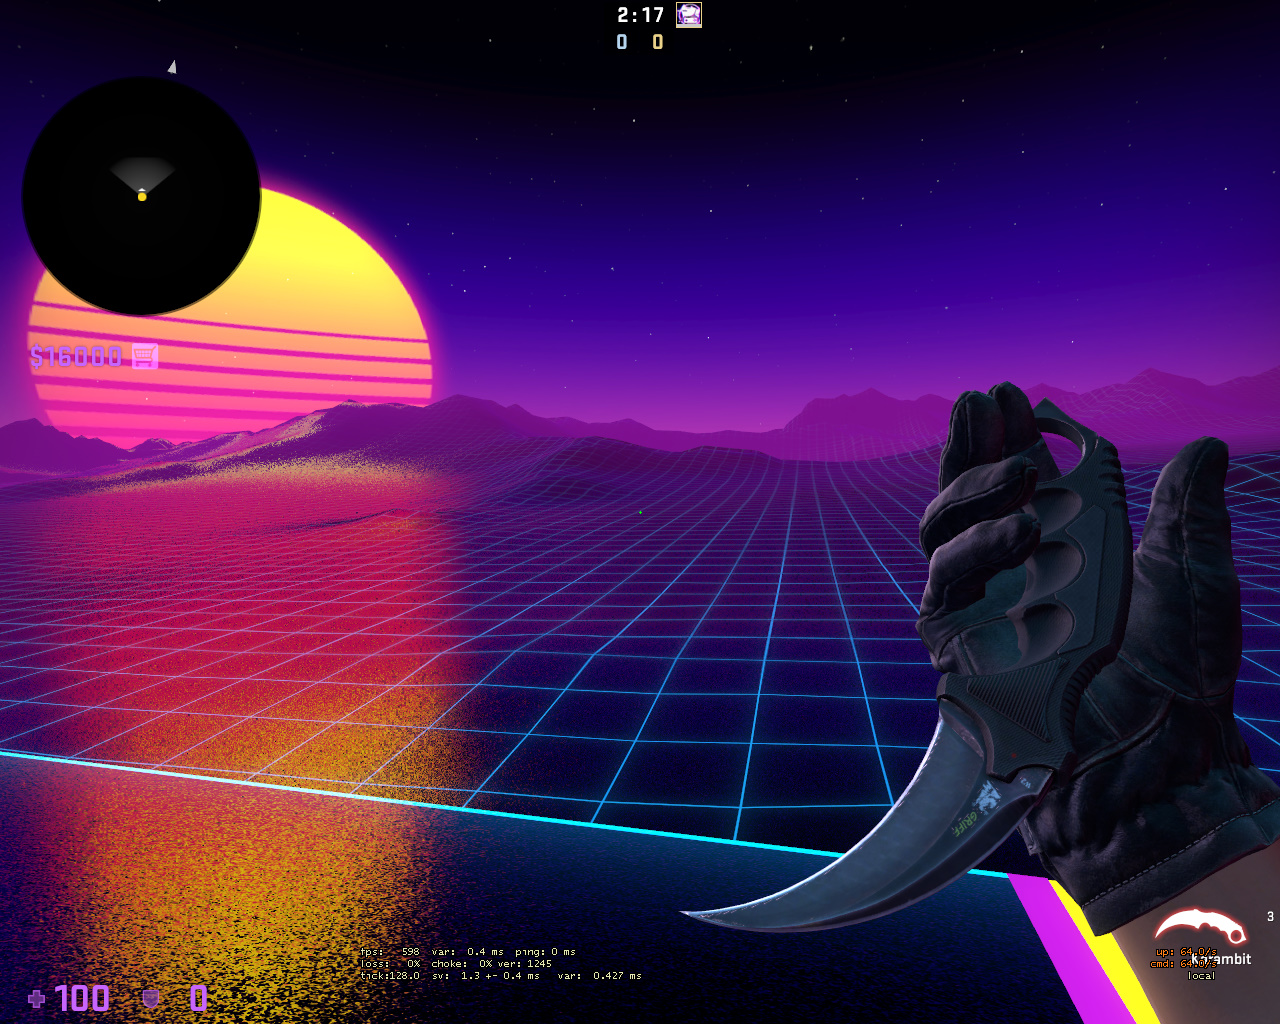
Task: Click the fps 598 readout
Action: [390, 952]
